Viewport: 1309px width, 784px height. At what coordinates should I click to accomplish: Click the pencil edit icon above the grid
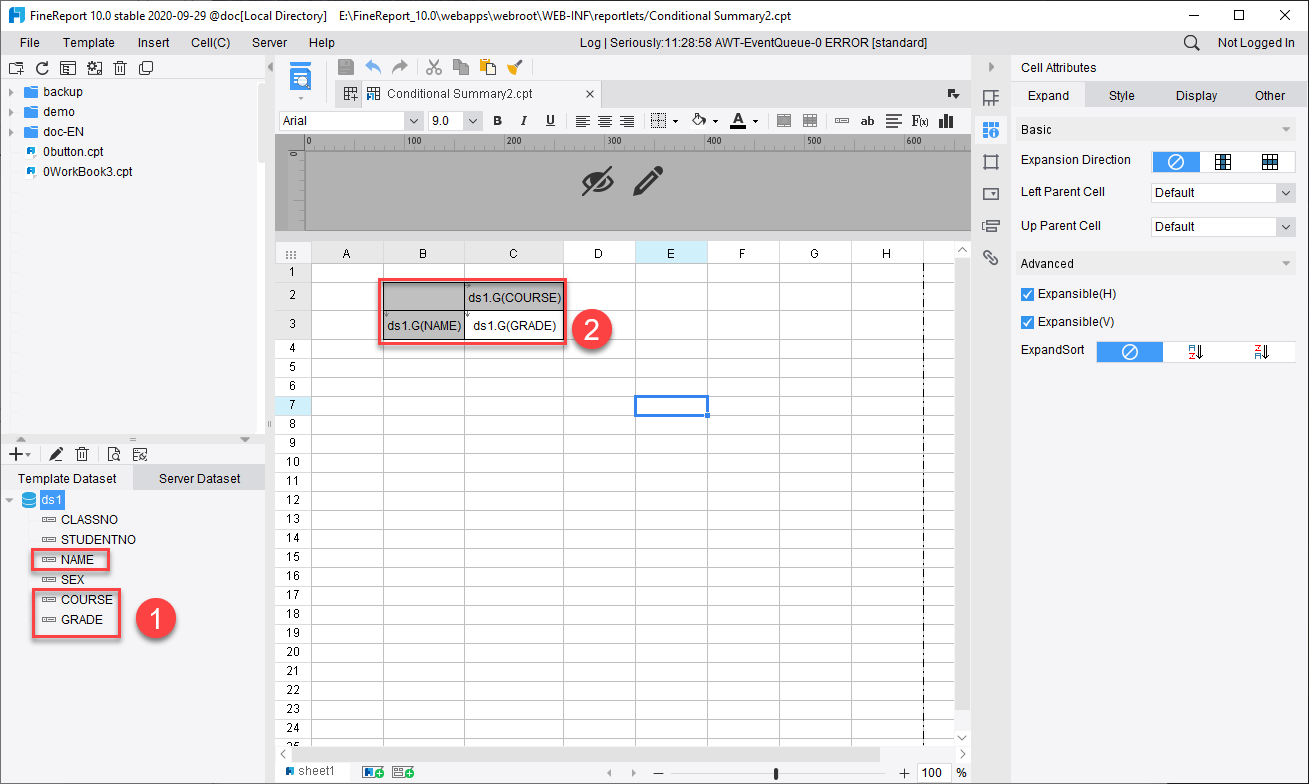tap(648, 181)
